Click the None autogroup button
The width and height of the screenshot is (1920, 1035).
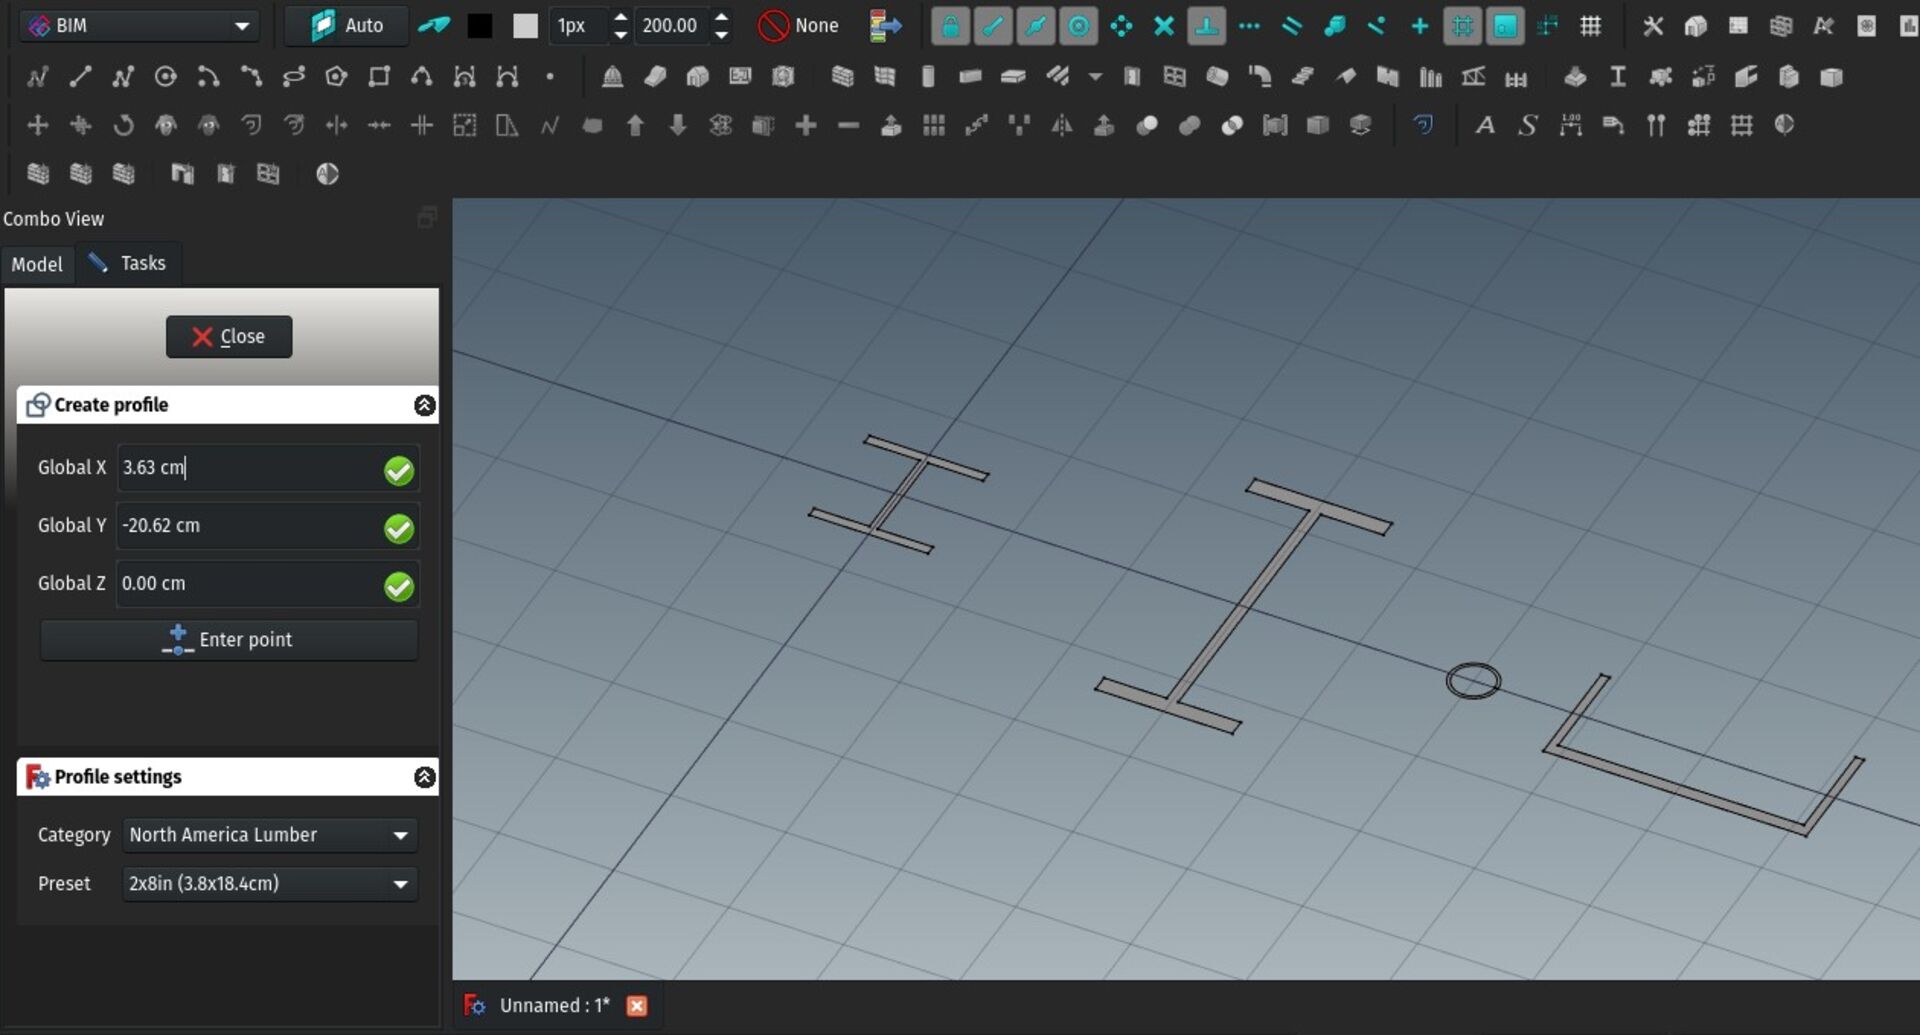(x=798, y=25)
